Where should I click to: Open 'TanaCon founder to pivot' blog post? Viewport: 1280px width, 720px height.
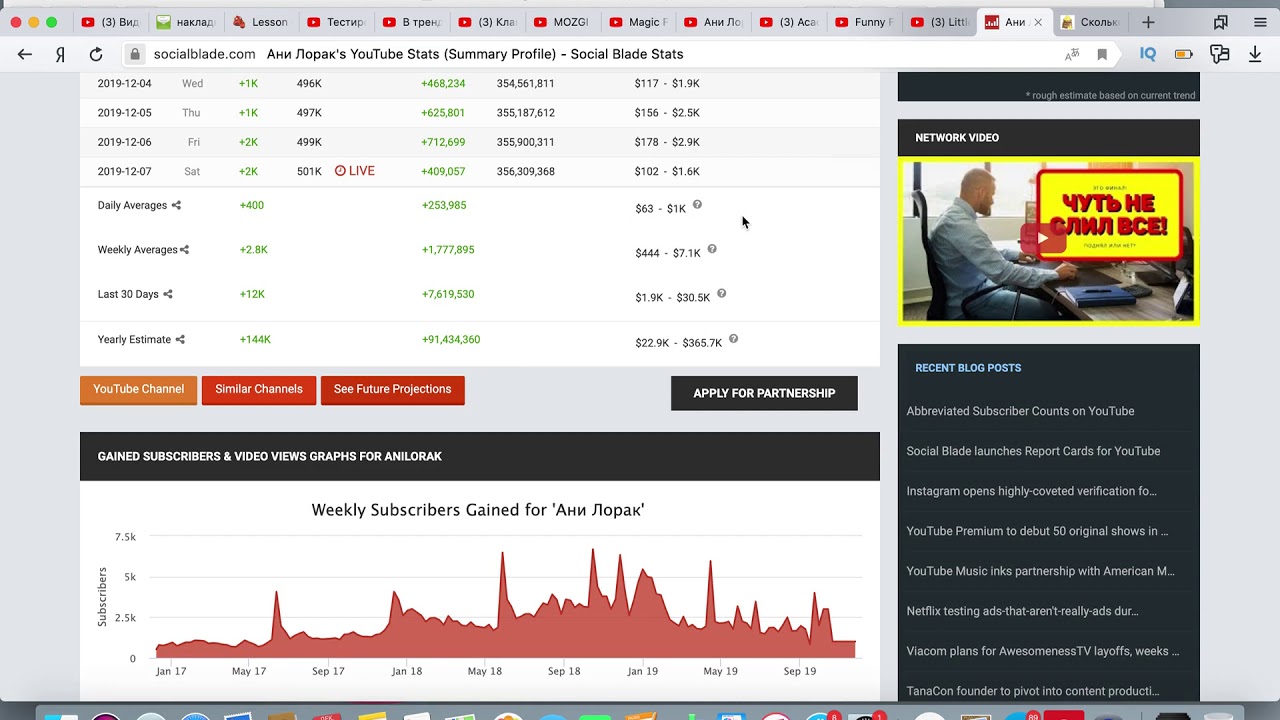click(x=1033, y=691)
